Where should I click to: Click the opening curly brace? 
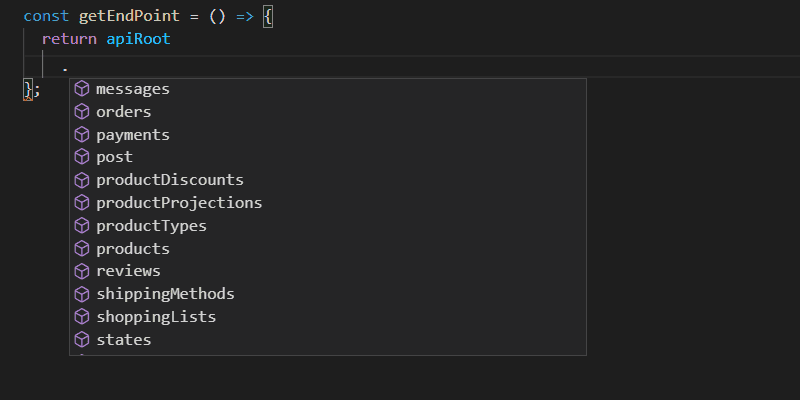(x=267, y=16)
